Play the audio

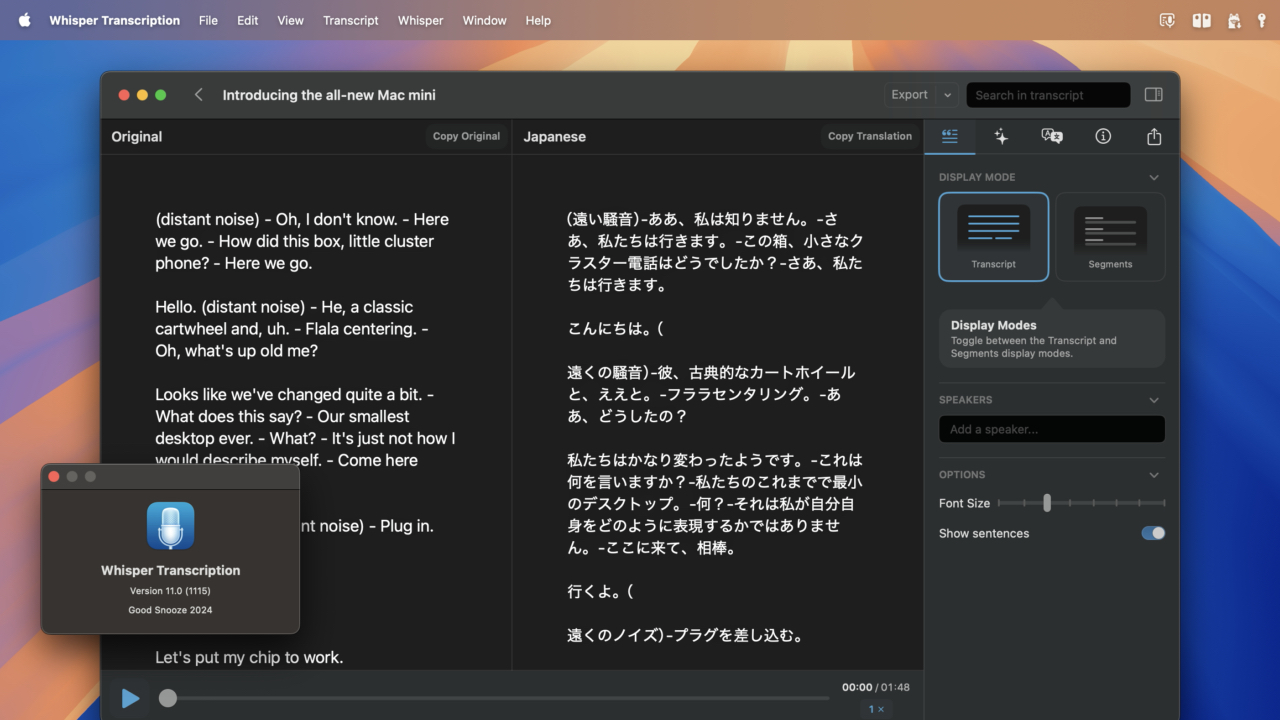pyautogui.click(x=130, y=698)
